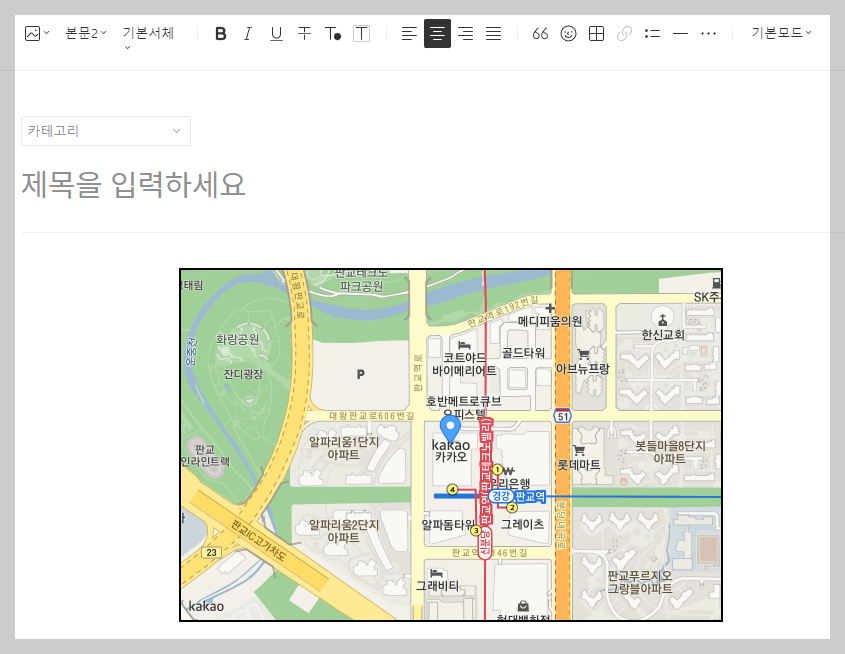
Task: Click the parking P marker on map
Action: tap(361, 374)
